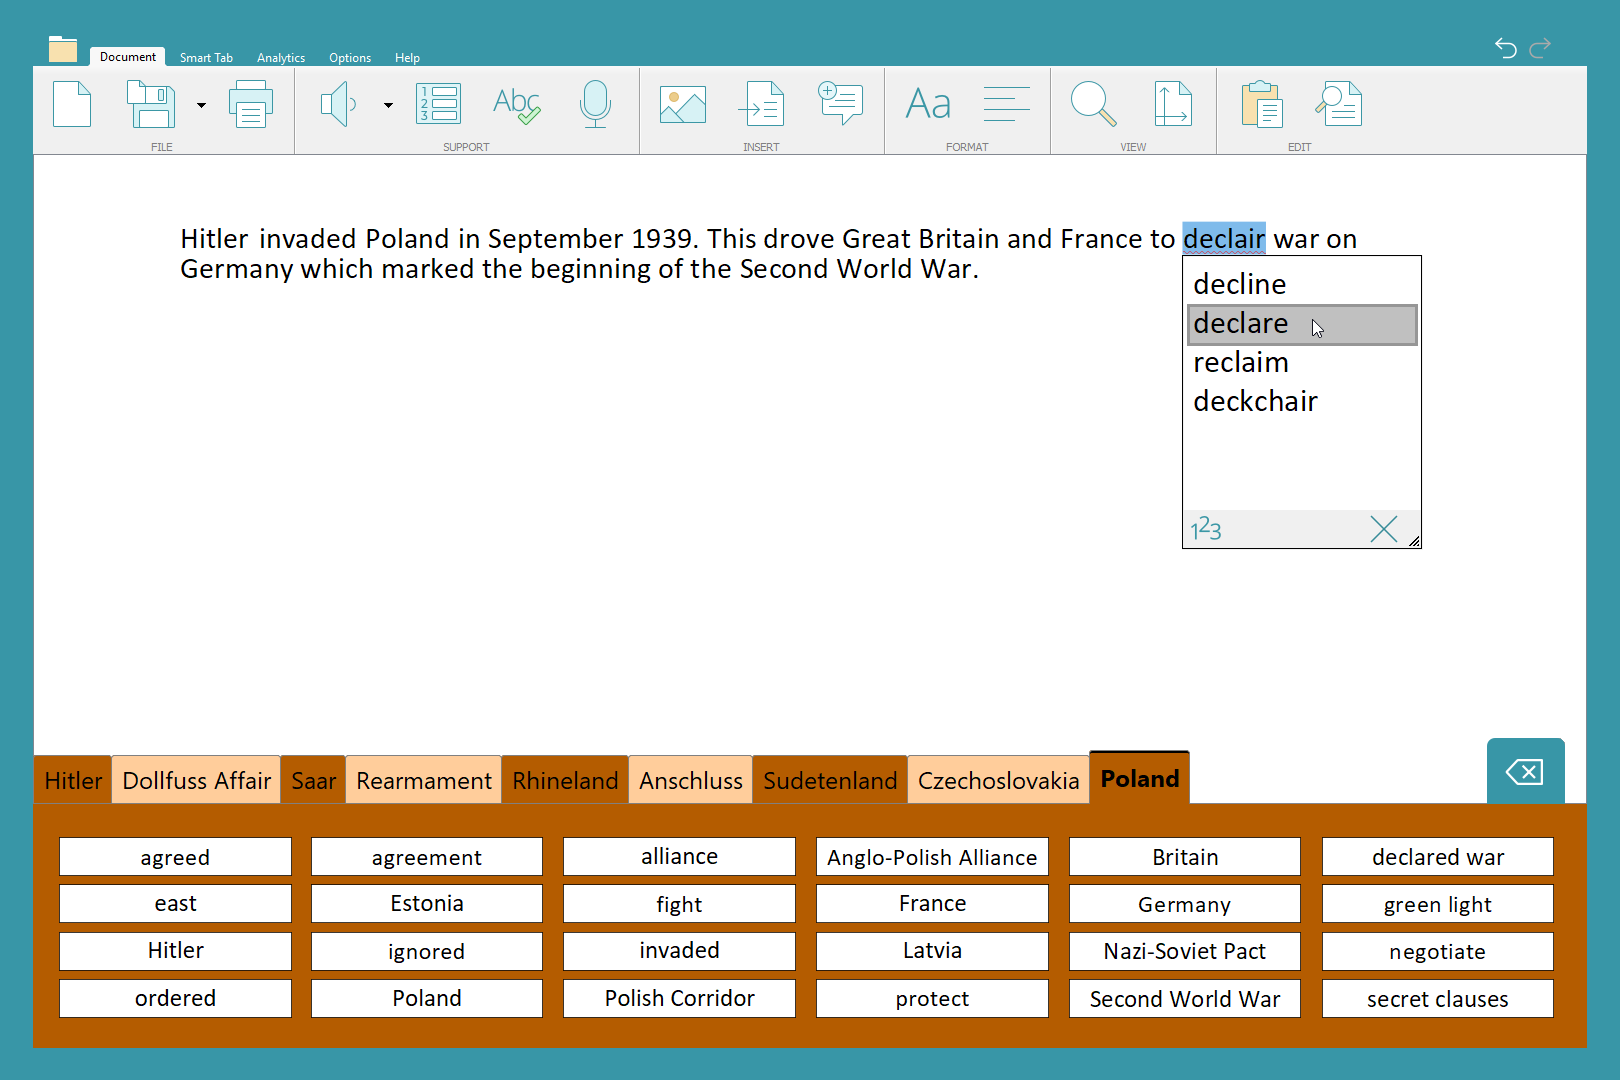Click the undo arrow

pyautogui.click(x=1505, y=47)
